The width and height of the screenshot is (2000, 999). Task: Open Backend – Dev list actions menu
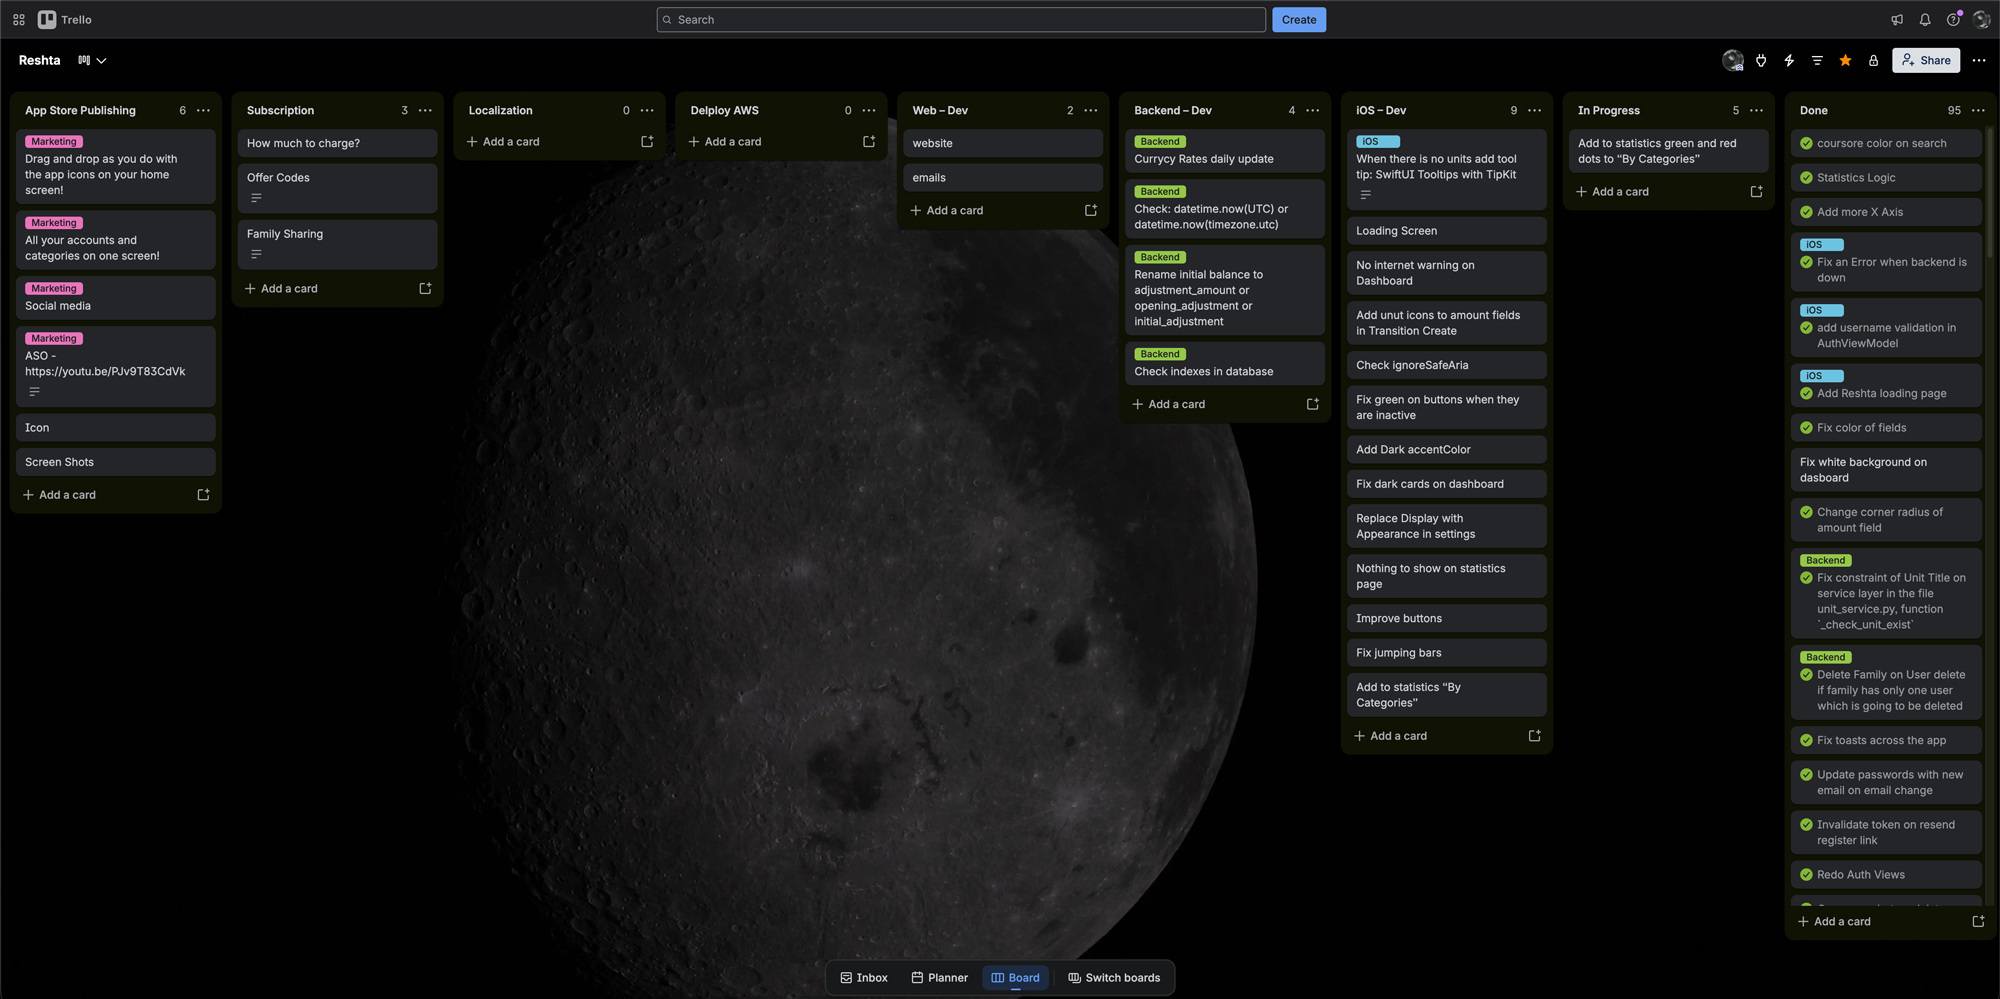coord(1313,110)
